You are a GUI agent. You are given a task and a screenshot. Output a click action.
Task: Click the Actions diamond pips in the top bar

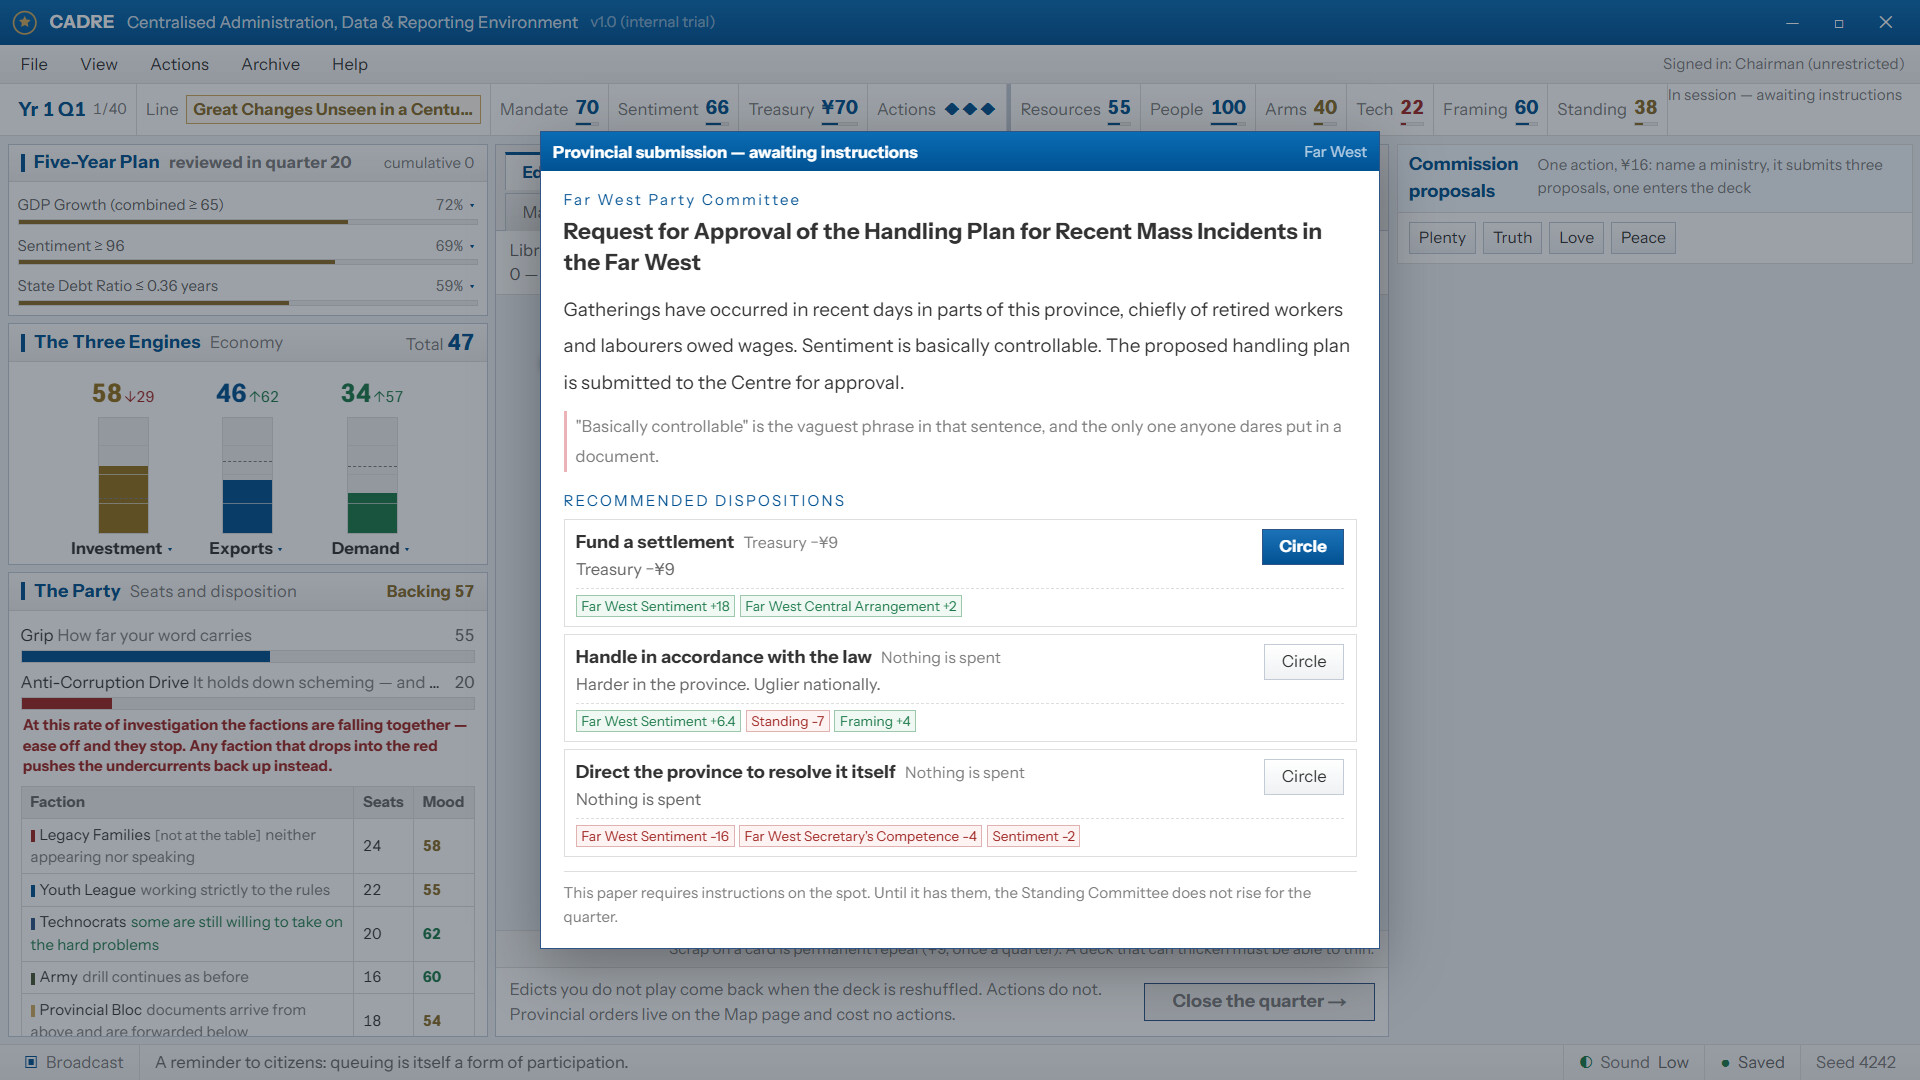[x=970, y=109]
